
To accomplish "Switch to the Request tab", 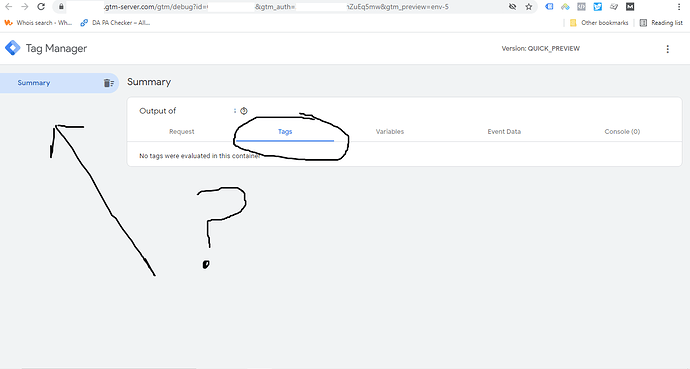I will [182, 132].
